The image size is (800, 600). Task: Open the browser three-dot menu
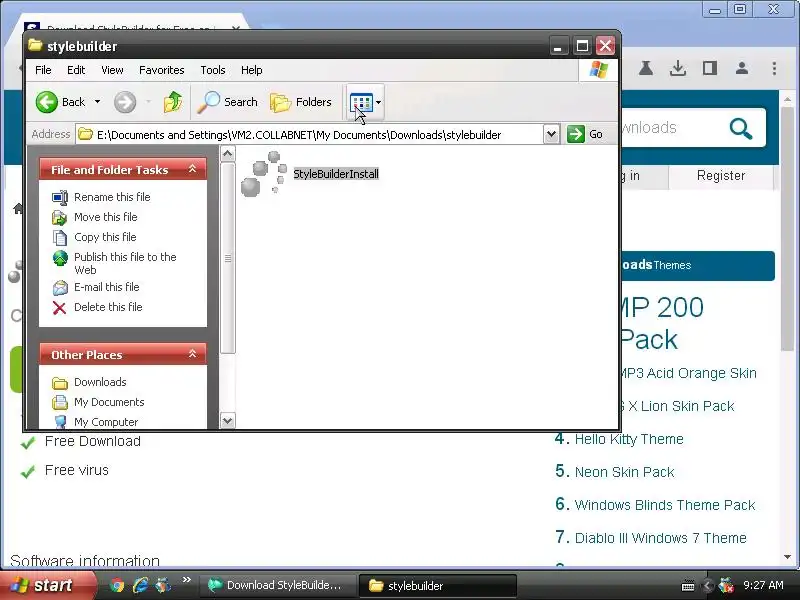(774, 68)
